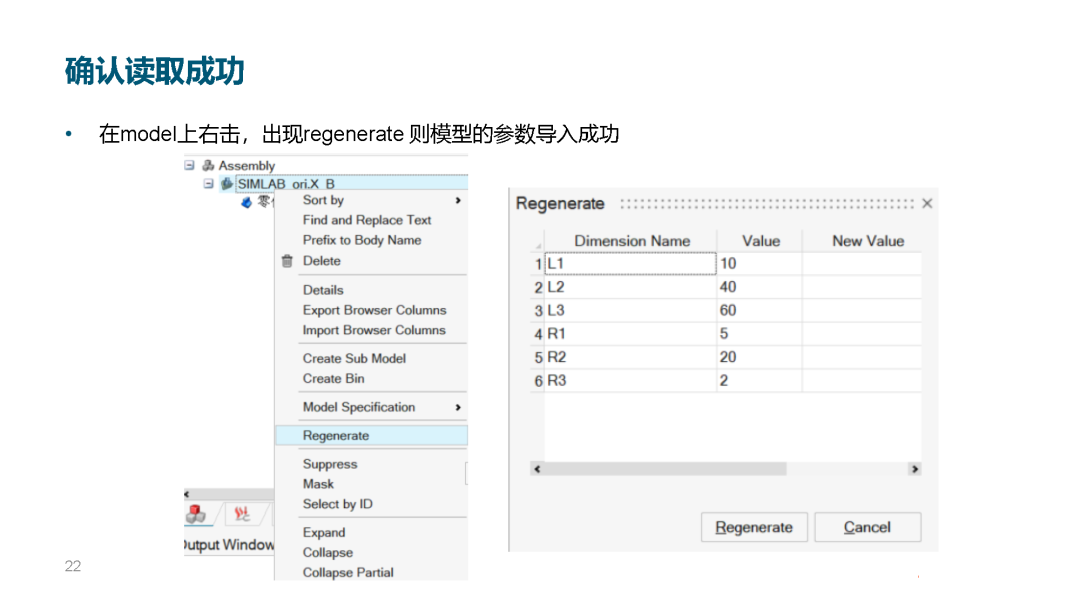Click the SIMLAB_ori.X_B model icon

227,184
